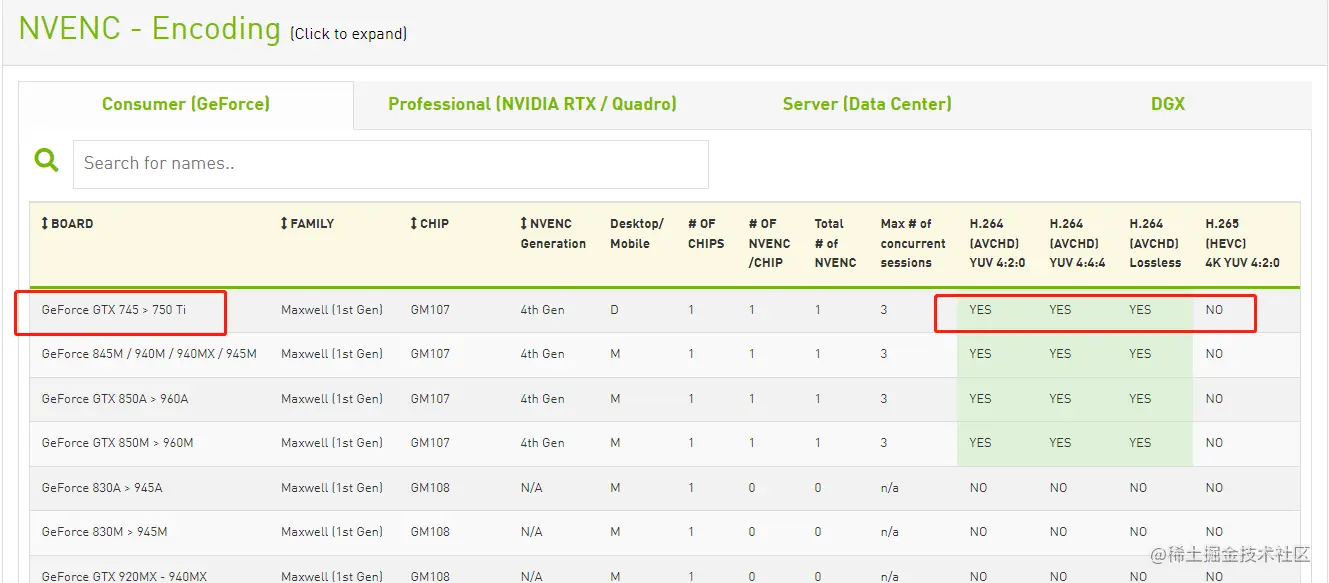Open the Server (Data Center) tab

click(x=867, y=104)
